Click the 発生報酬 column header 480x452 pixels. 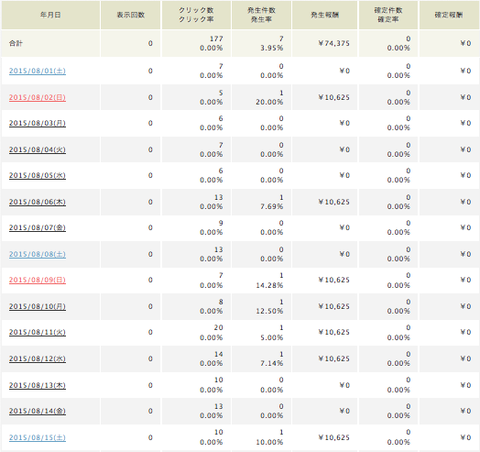coord(325,15)
